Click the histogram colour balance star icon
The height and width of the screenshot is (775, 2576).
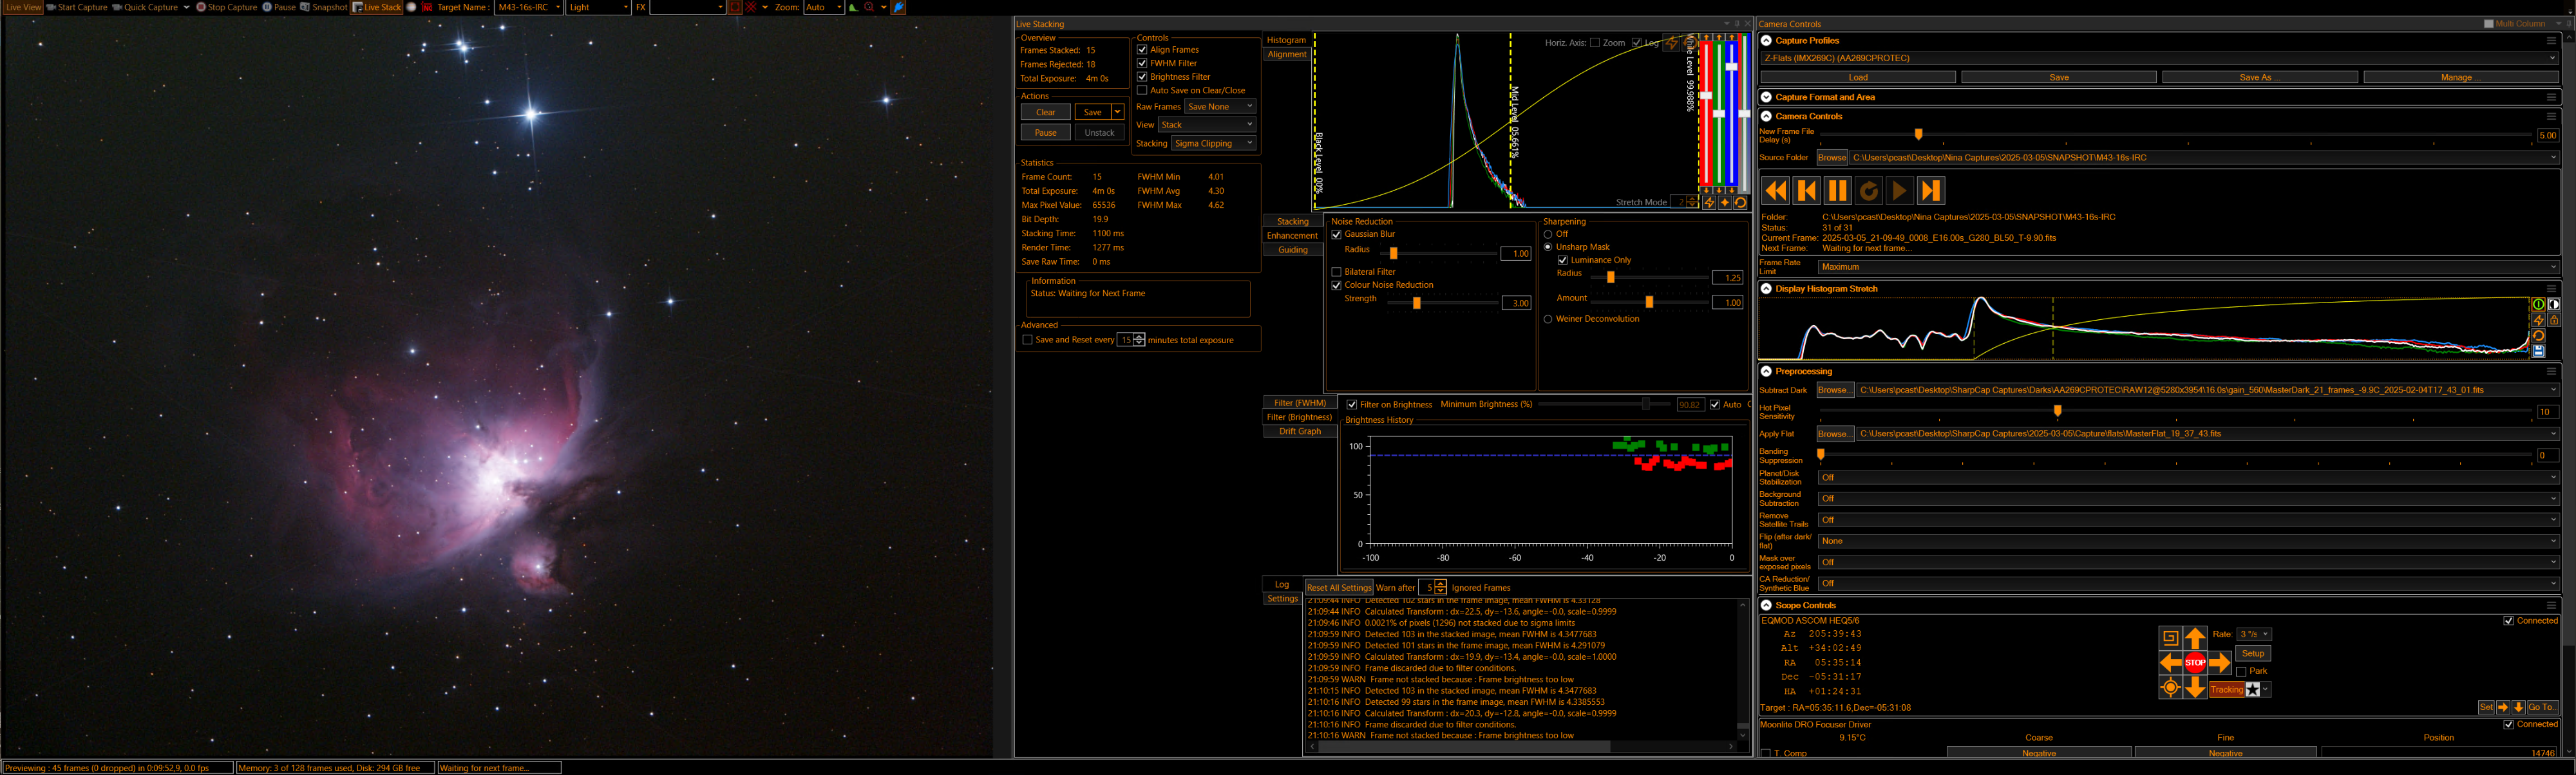1725,202
